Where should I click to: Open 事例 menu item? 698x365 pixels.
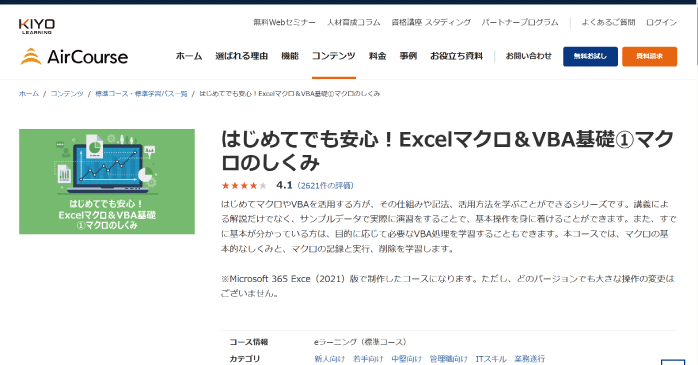coord(408,56)
